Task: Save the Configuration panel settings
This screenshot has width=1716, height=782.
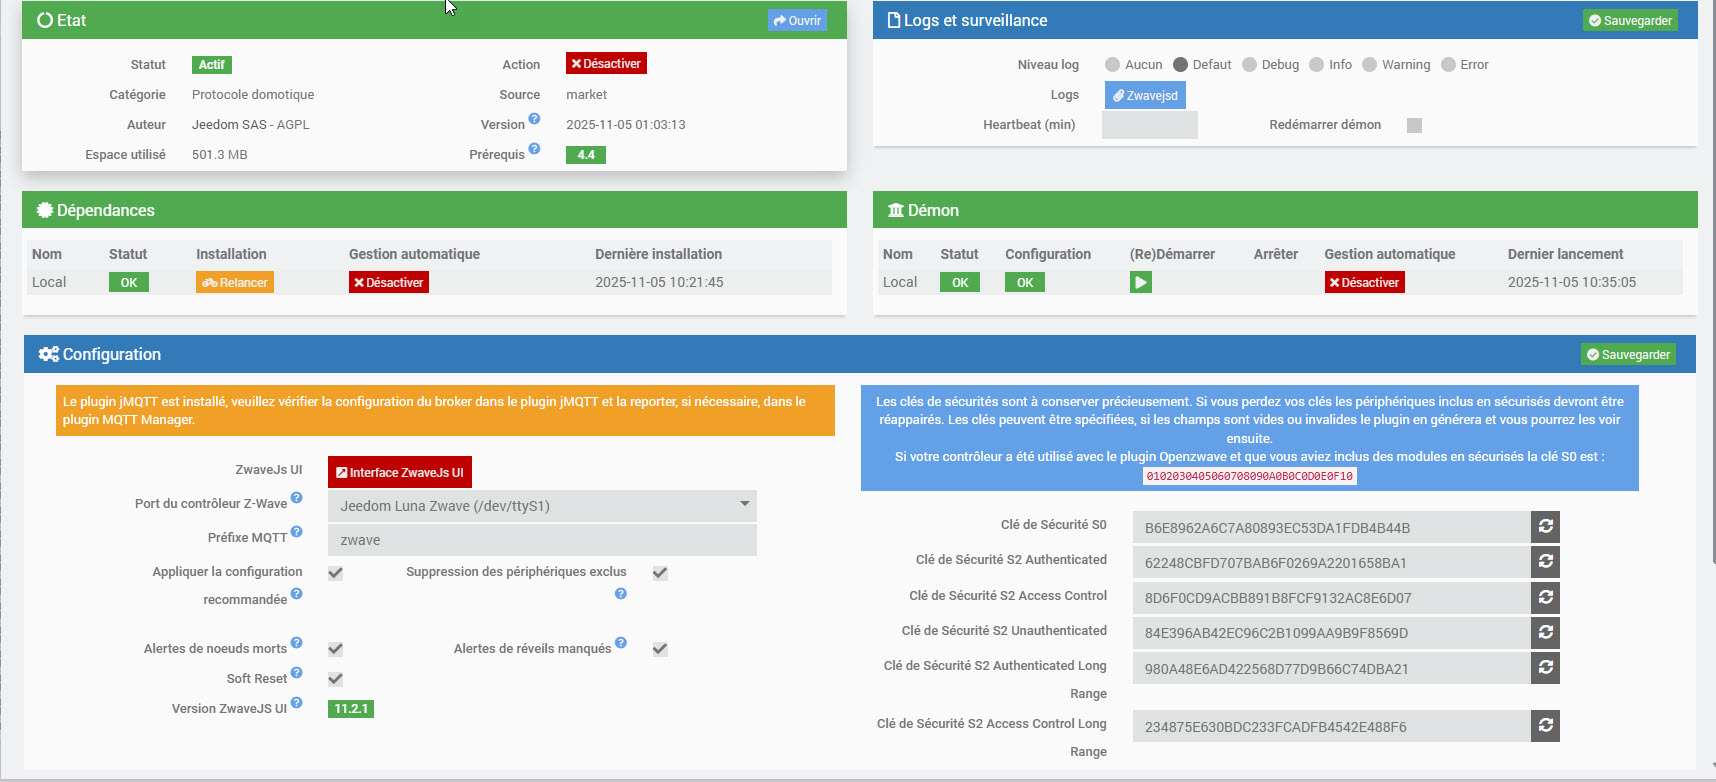Action: pos(1628,354)
